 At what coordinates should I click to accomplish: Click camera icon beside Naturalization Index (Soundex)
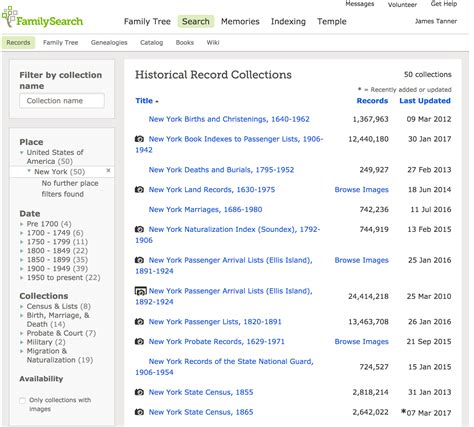pos(139,229)
